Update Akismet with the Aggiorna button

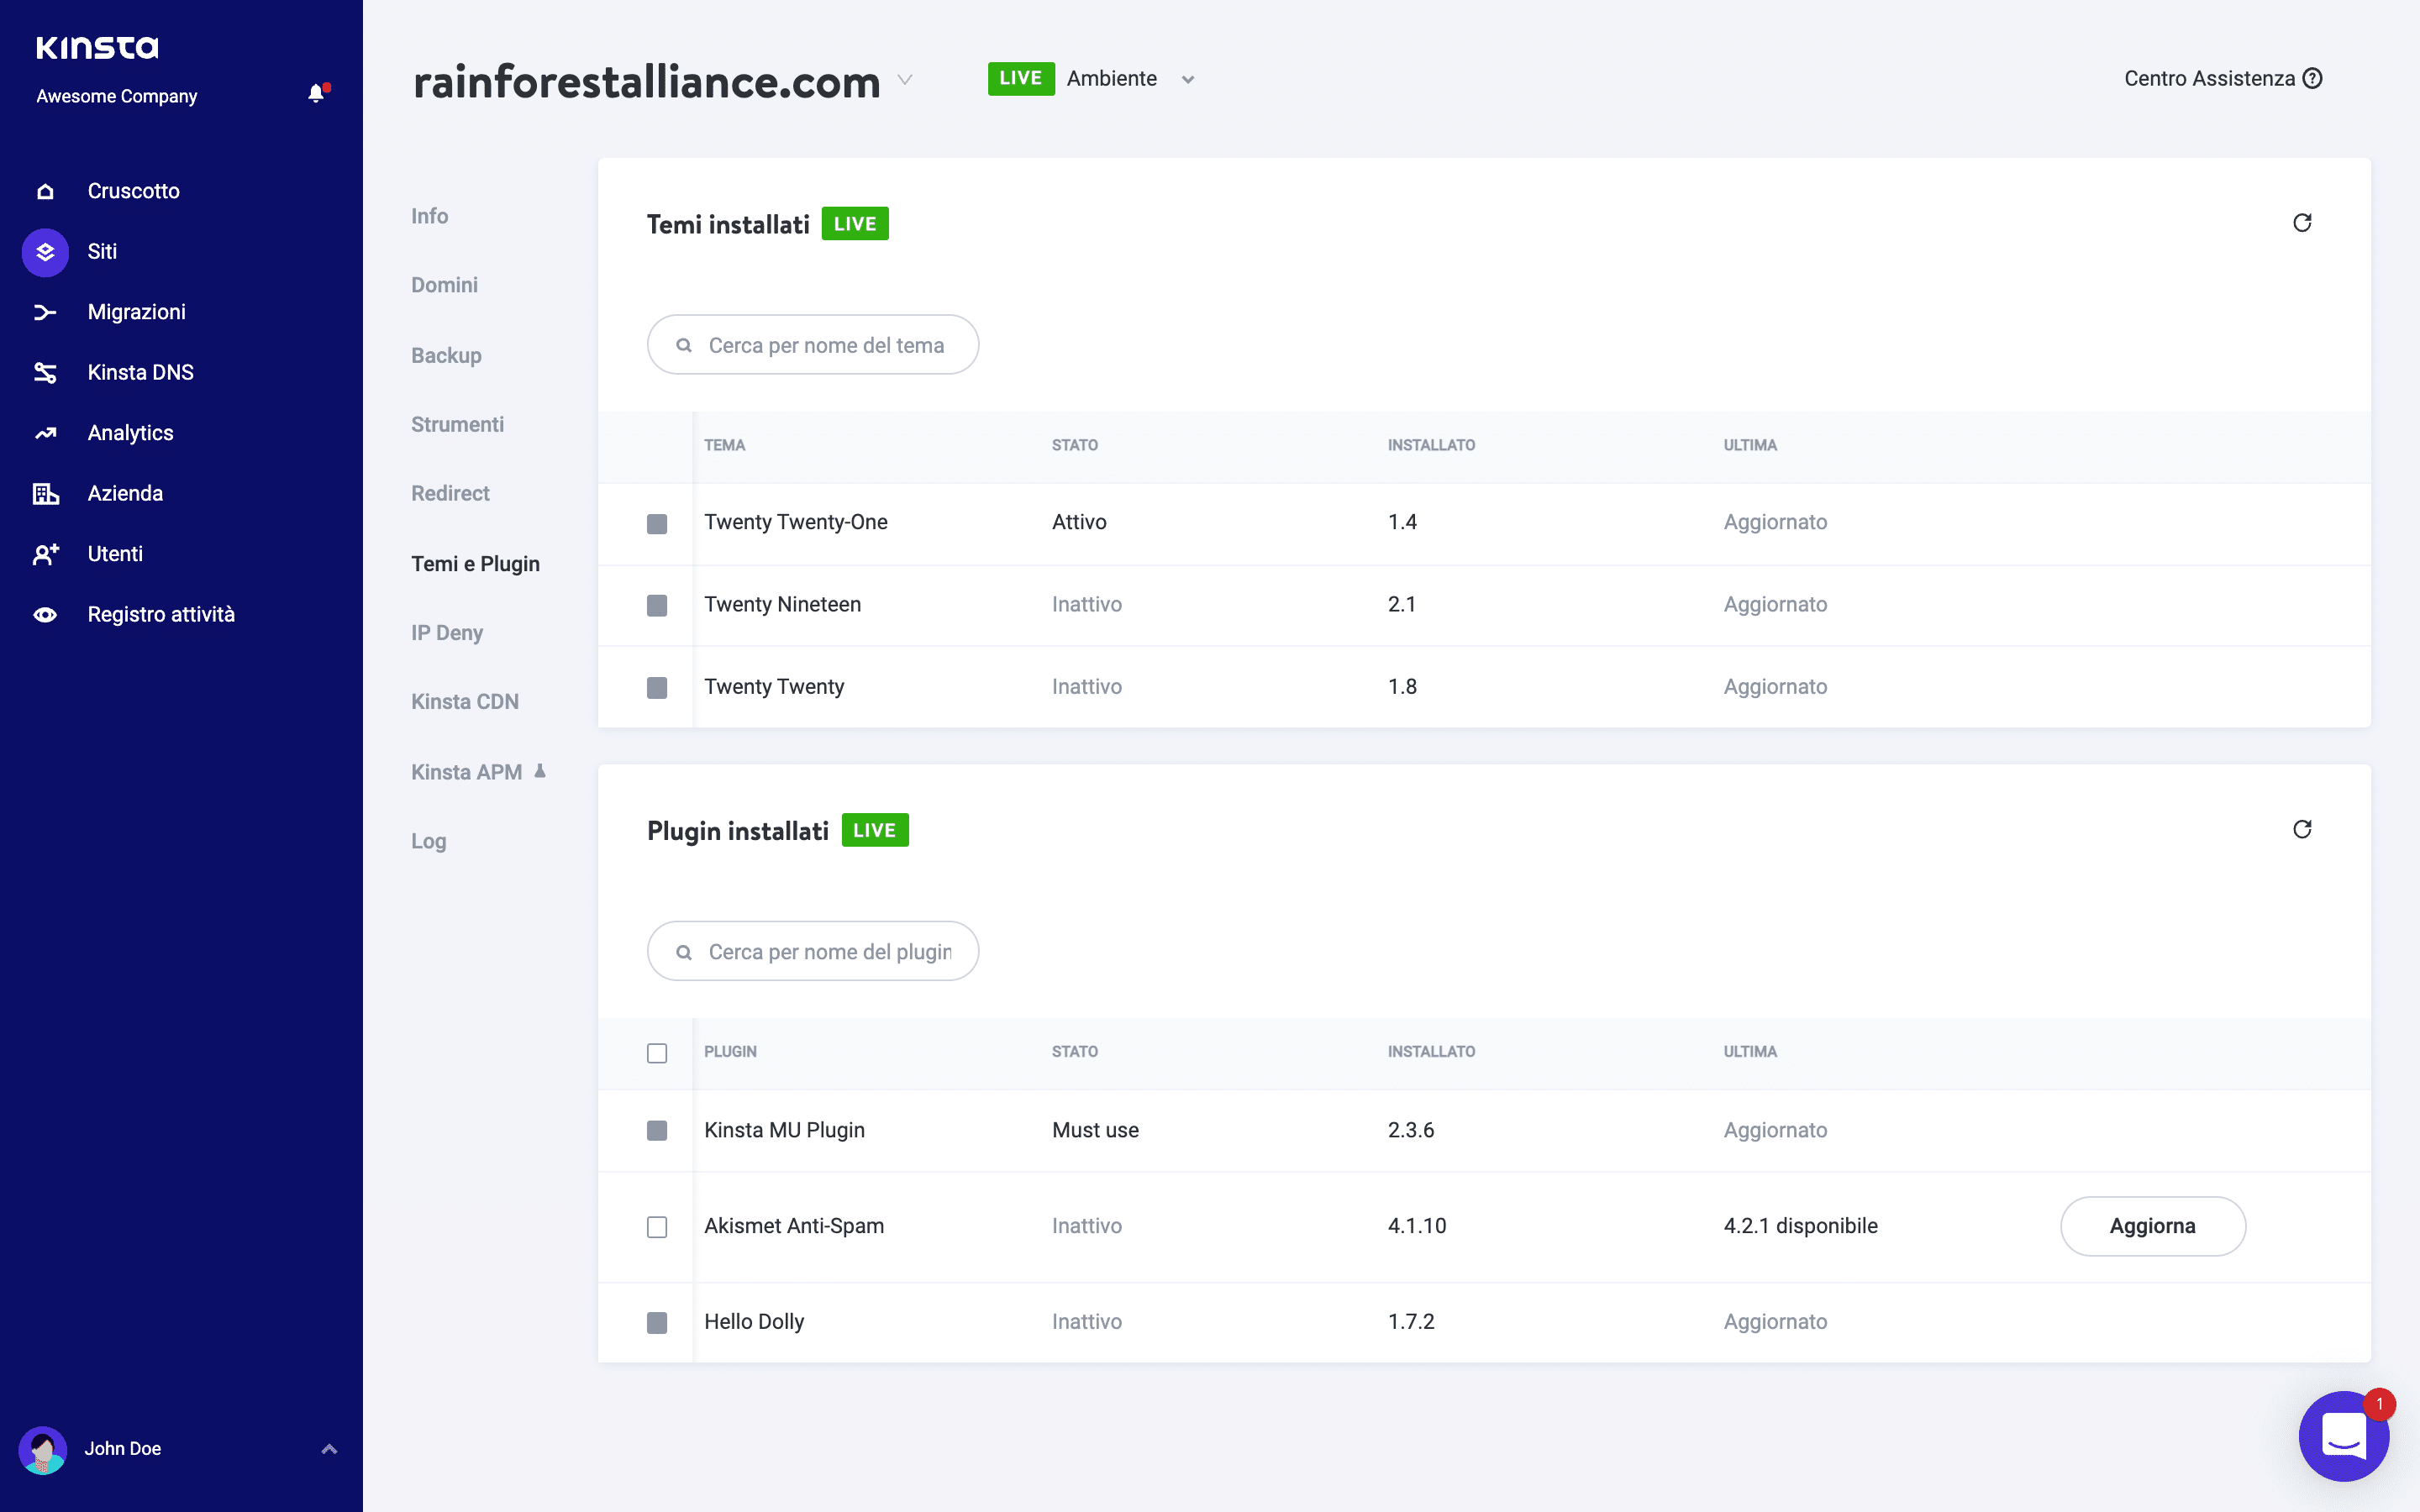point(2153,1226)
